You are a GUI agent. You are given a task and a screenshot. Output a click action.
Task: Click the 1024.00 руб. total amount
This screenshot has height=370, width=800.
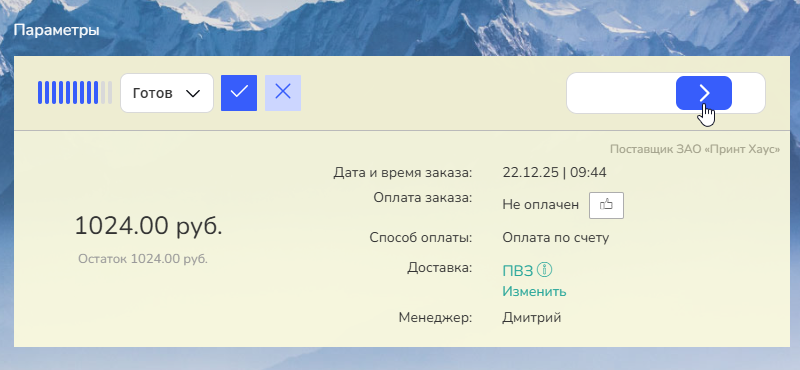[148, 226]
